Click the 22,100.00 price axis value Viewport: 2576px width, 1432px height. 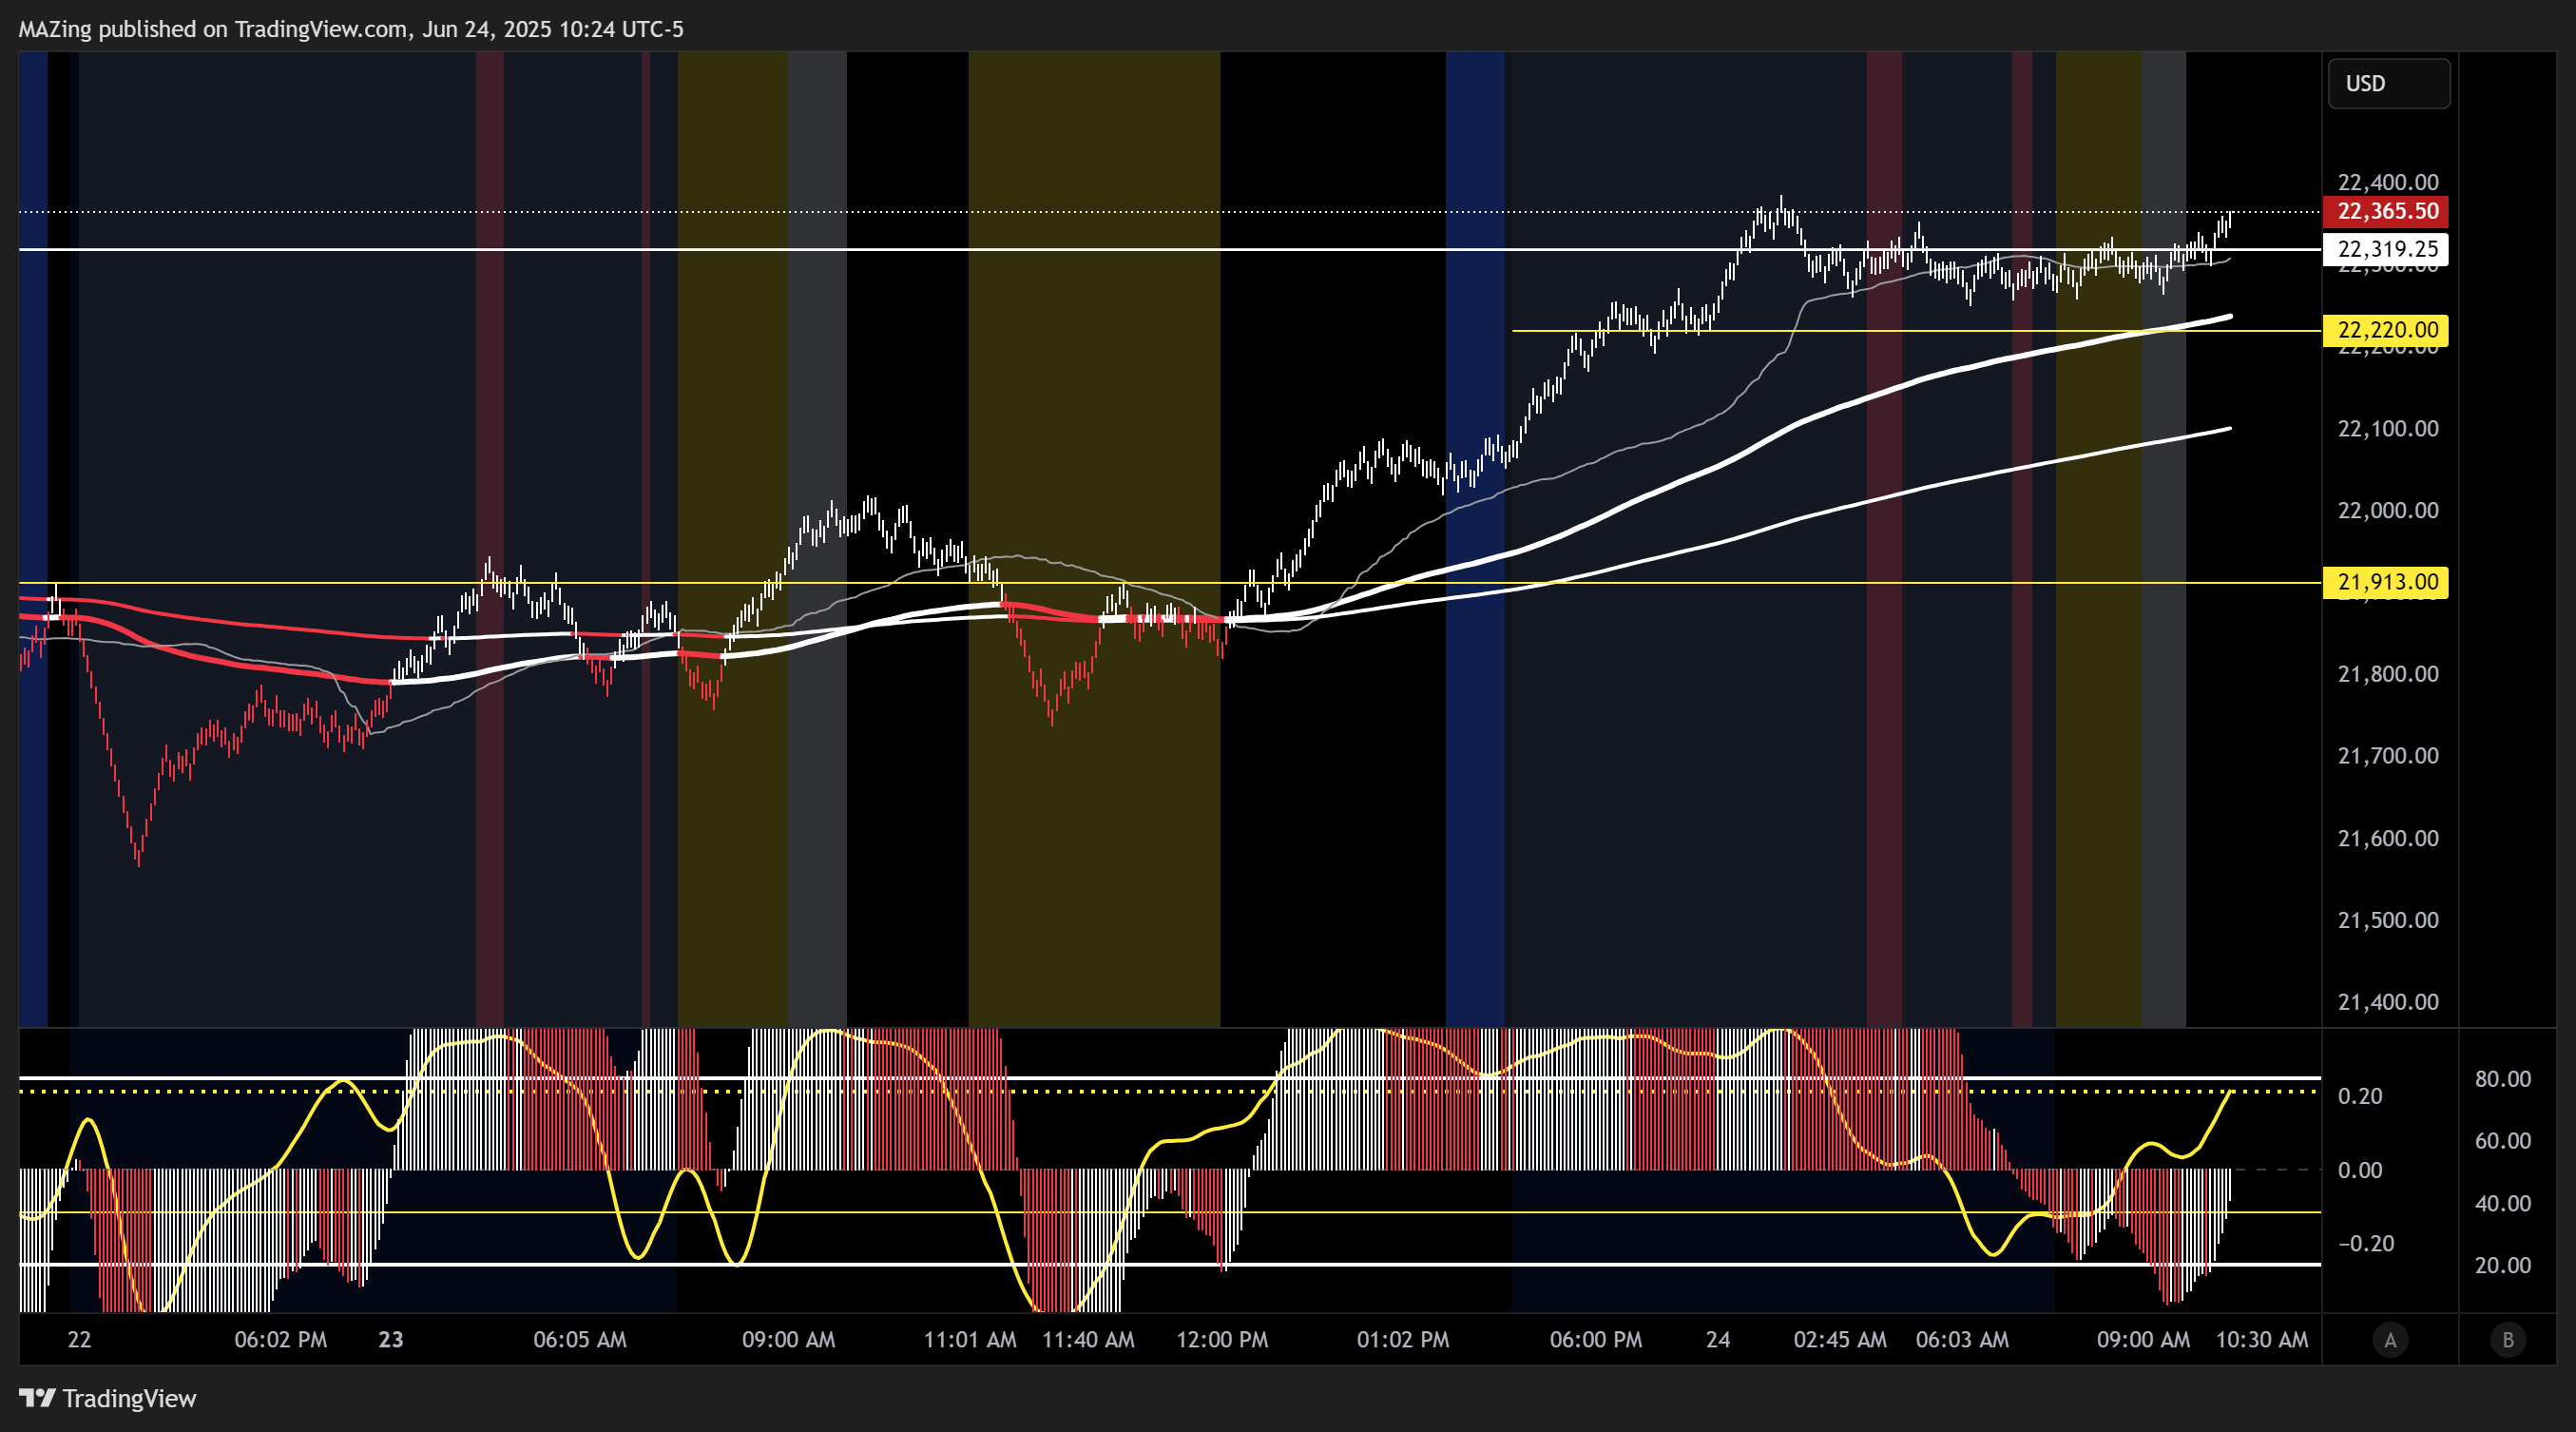[x=2388, y=428]
